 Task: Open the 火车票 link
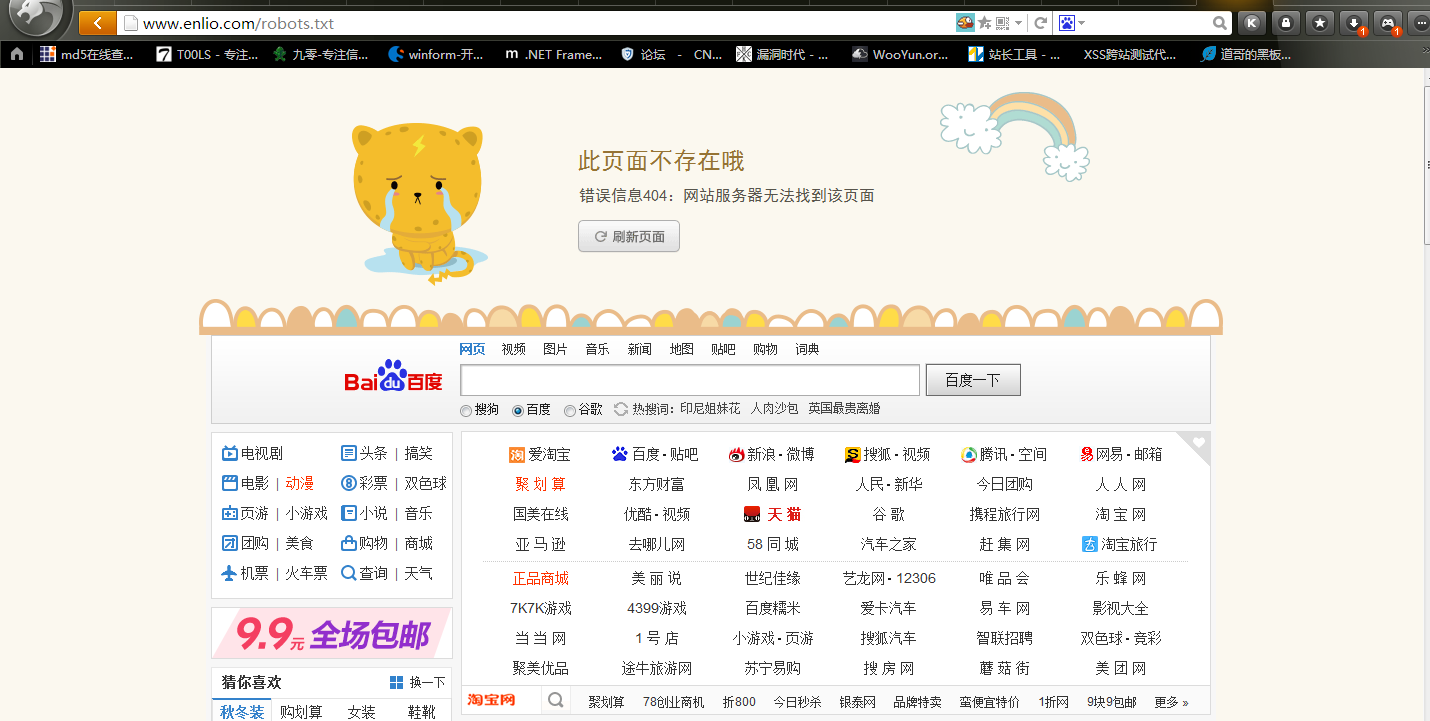[x=306, y=573]
